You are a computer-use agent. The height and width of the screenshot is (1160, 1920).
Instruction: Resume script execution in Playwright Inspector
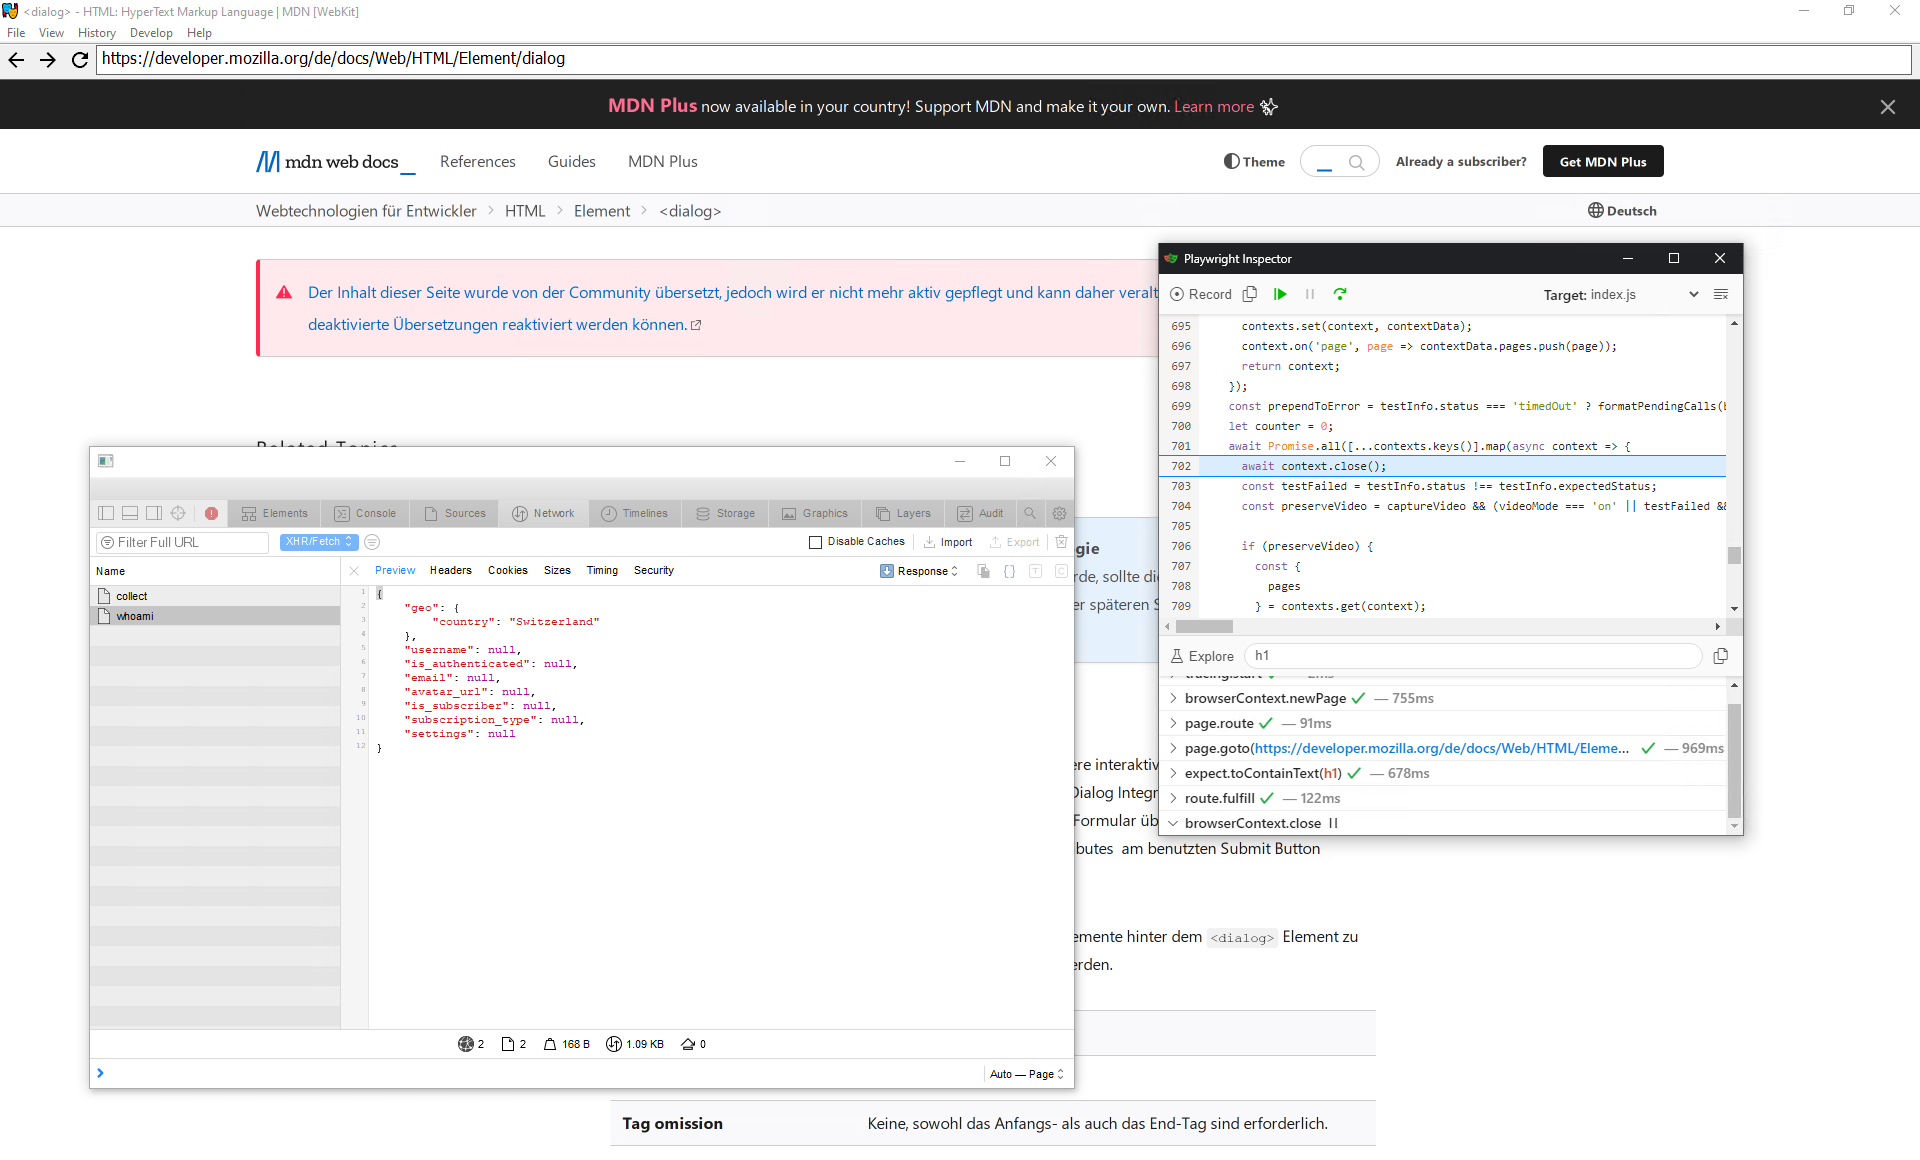pyautogui.click(x=1280, y=294)
